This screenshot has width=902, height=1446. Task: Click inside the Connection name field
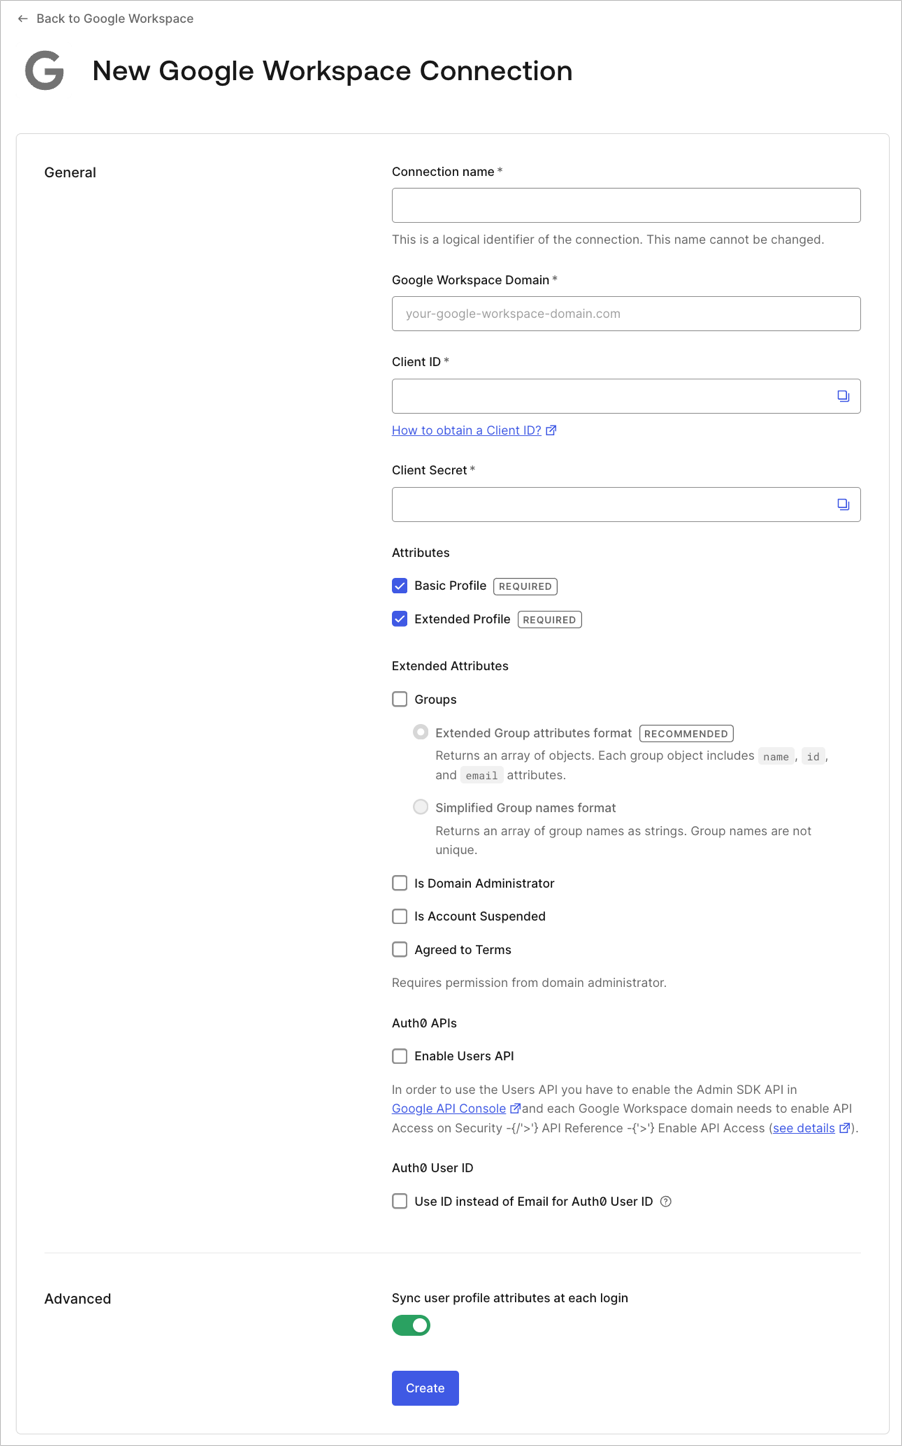tap(625, 205)
